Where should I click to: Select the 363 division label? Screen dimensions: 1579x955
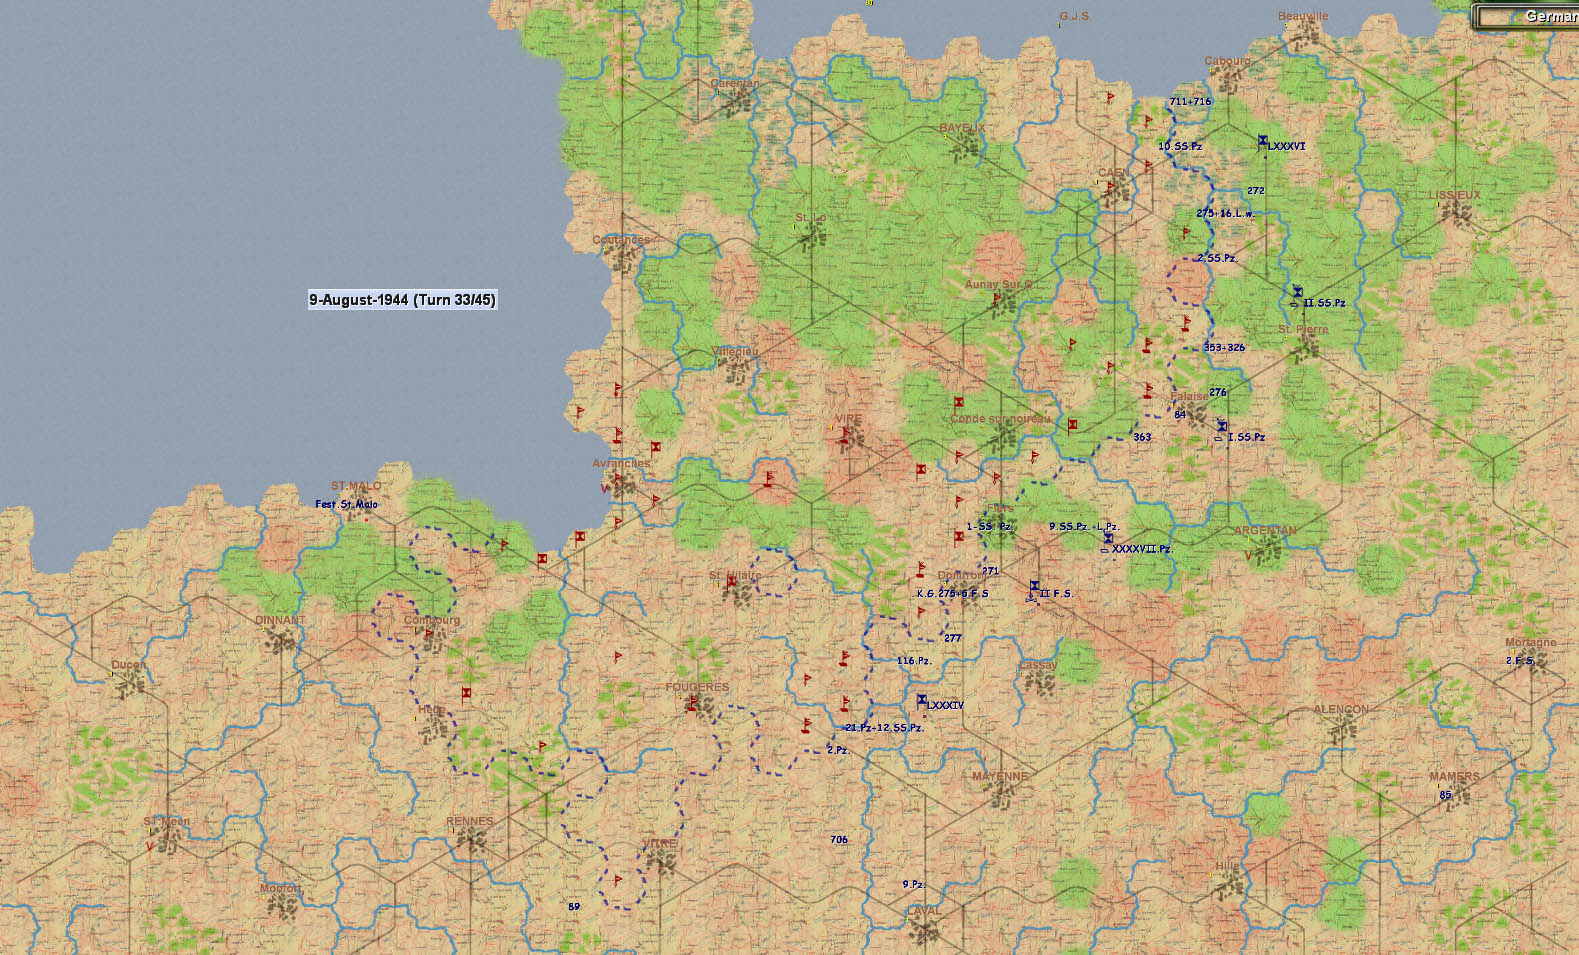[1142, 437]
